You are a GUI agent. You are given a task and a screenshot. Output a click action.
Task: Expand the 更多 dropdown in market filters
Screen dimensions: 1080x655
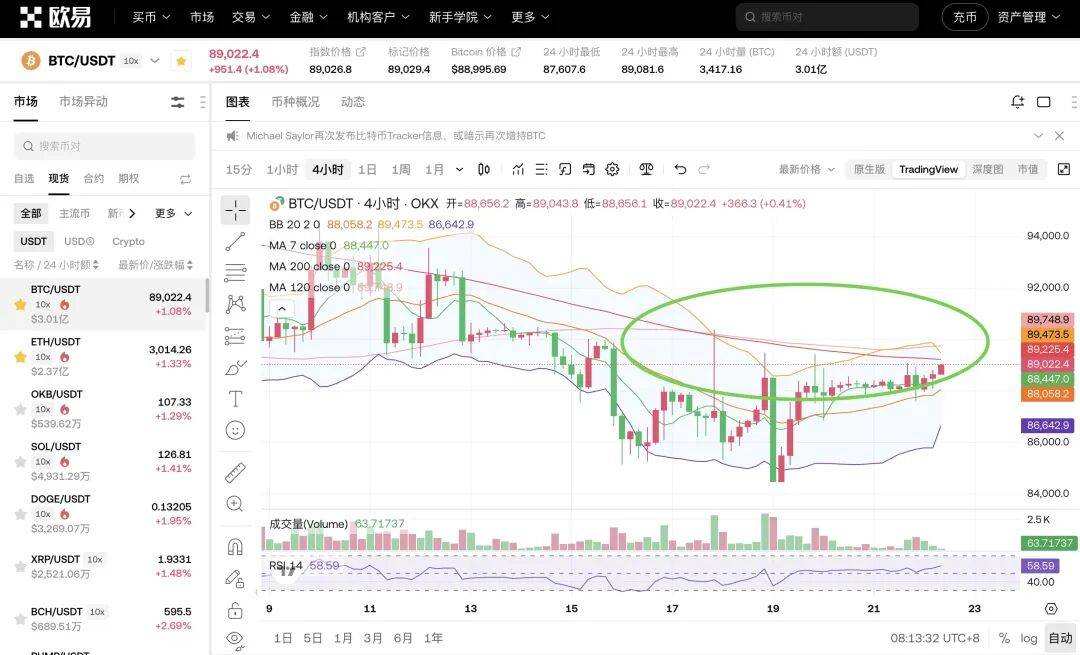[172, 213]
